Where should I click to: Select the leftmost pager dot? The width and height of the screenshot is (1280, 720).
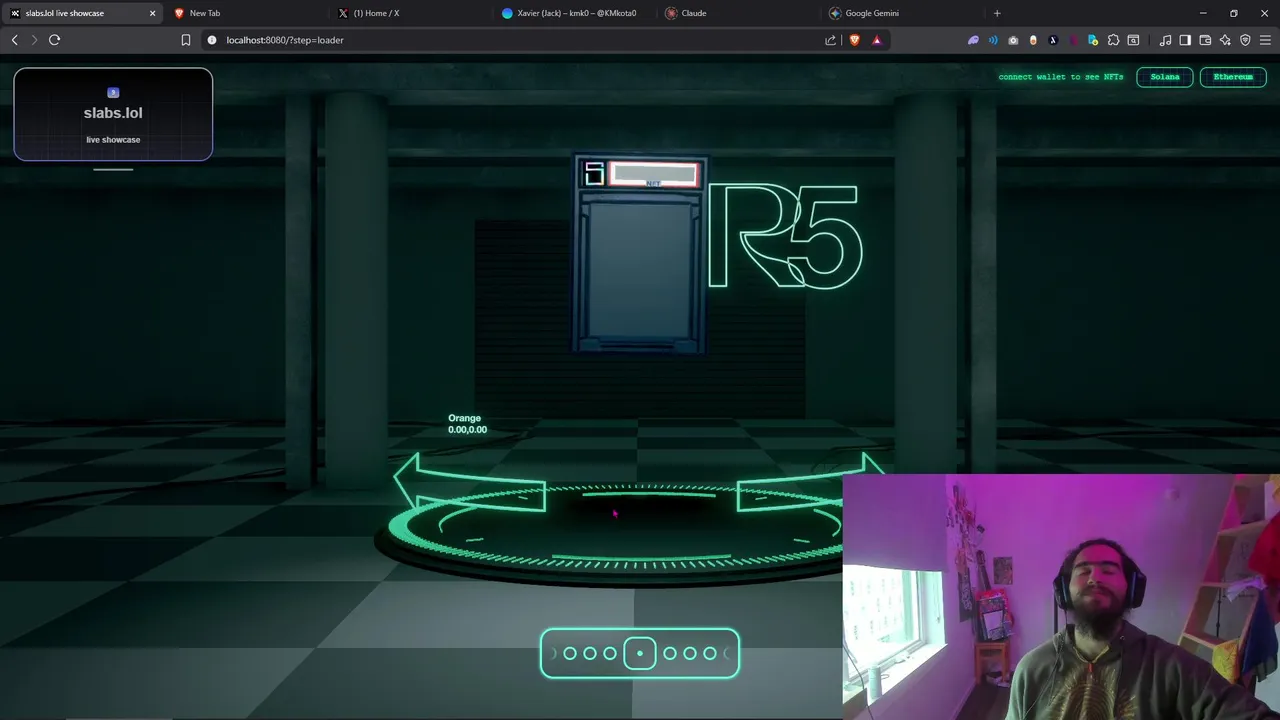(x=570, y=653)
